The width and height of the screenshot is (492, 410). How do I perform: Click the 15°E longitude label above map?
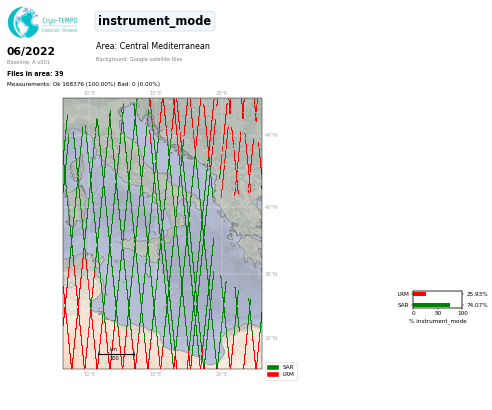(155, 93)
